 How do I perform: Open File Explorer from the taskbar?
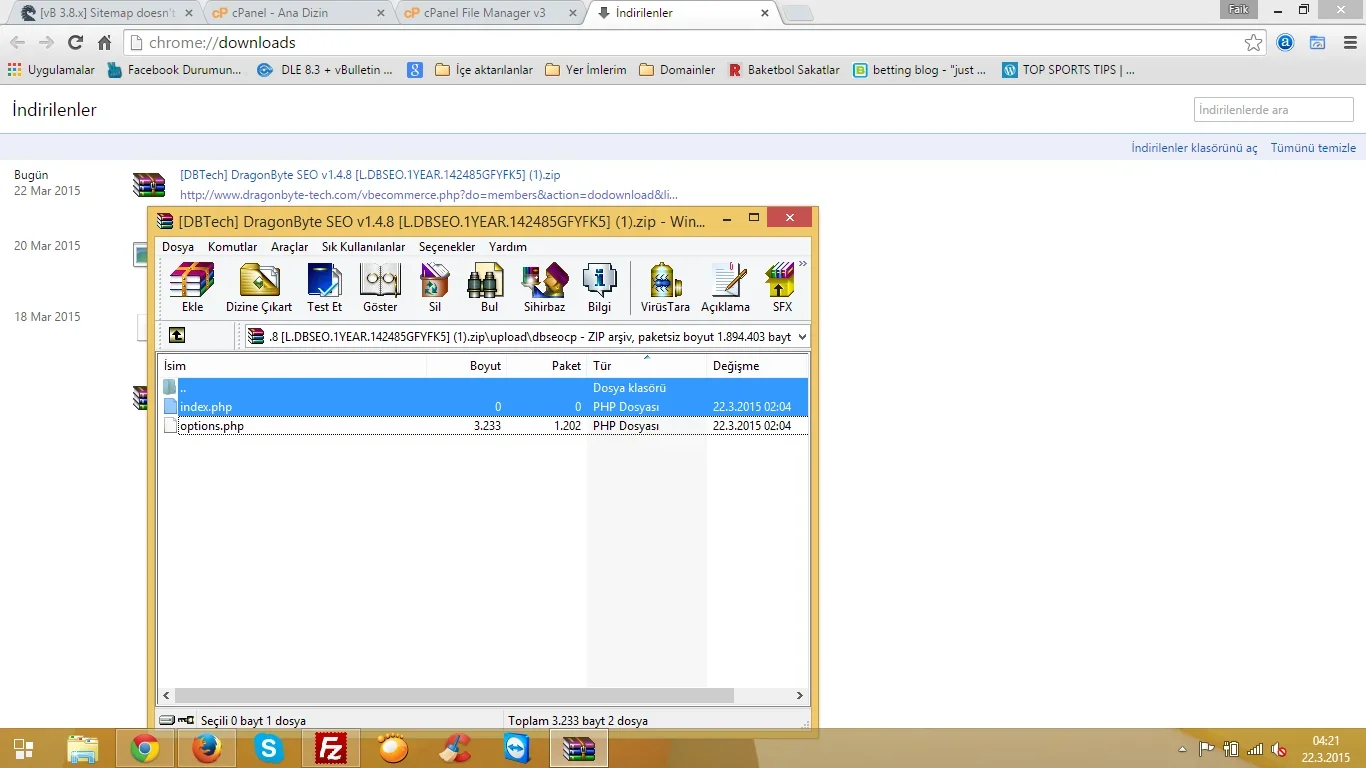click(83, 748)
